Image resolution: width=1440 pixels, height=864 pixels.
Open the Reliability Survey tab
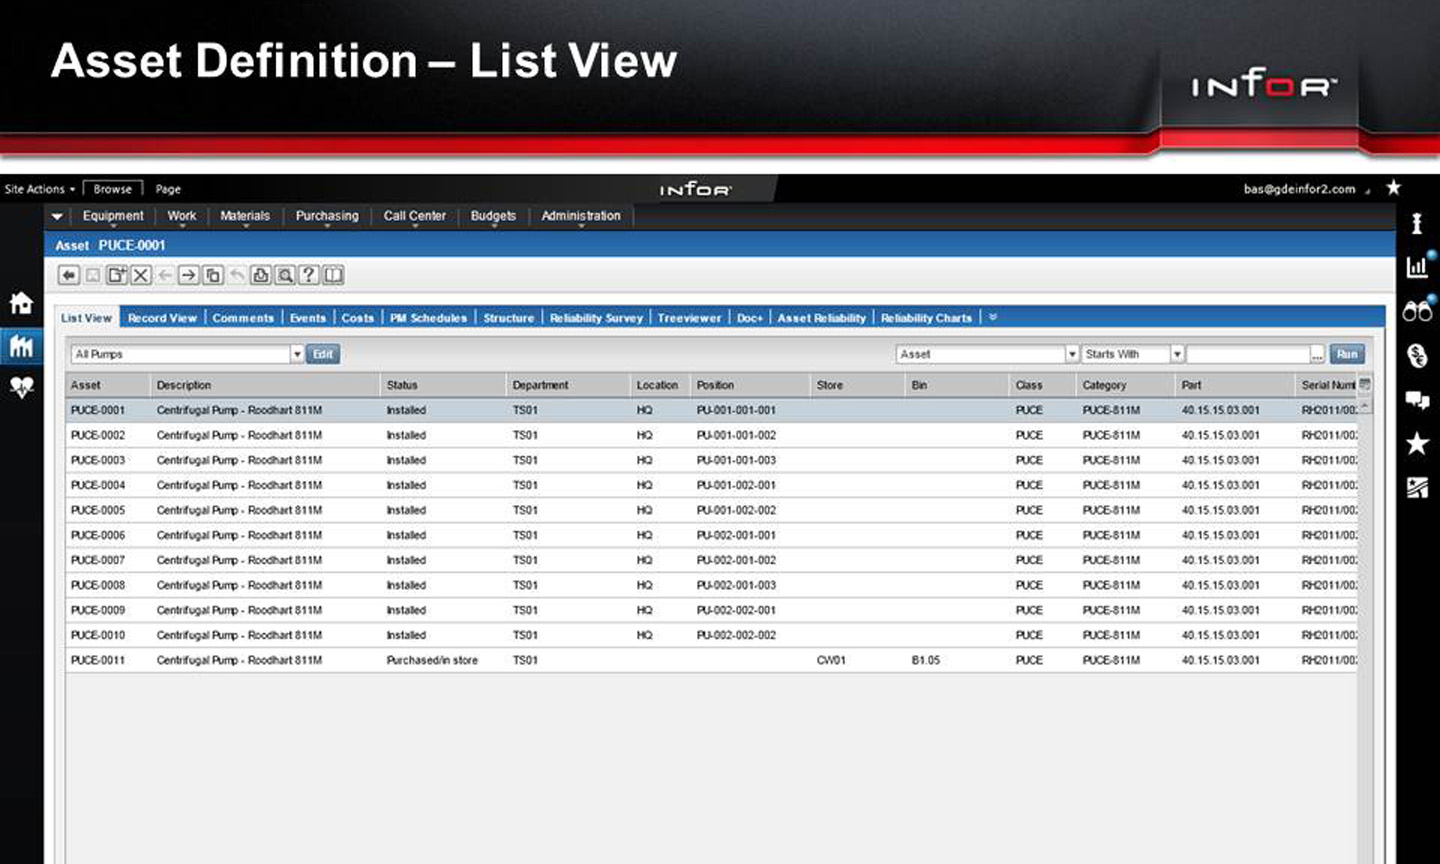pyautogui.click(x=596, y=318)
